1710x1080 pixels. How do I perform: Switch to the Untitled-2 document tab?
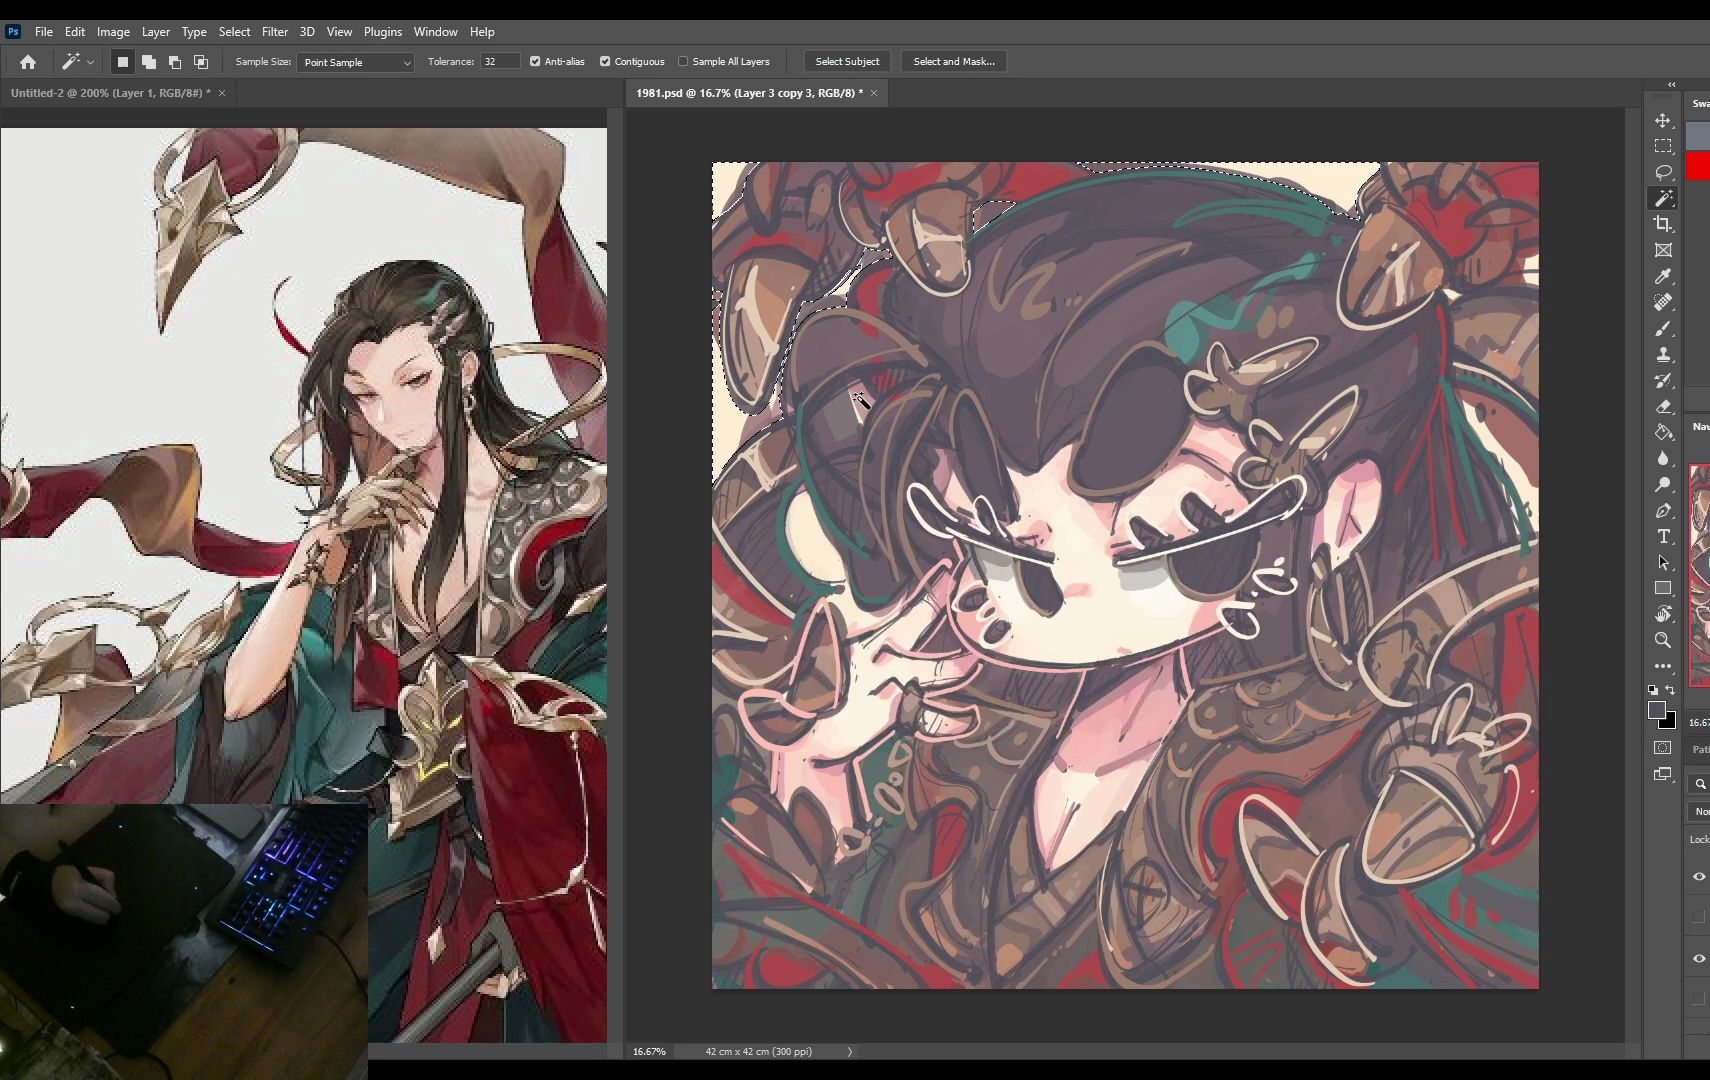pyautogui.click(x=110, y=93)
